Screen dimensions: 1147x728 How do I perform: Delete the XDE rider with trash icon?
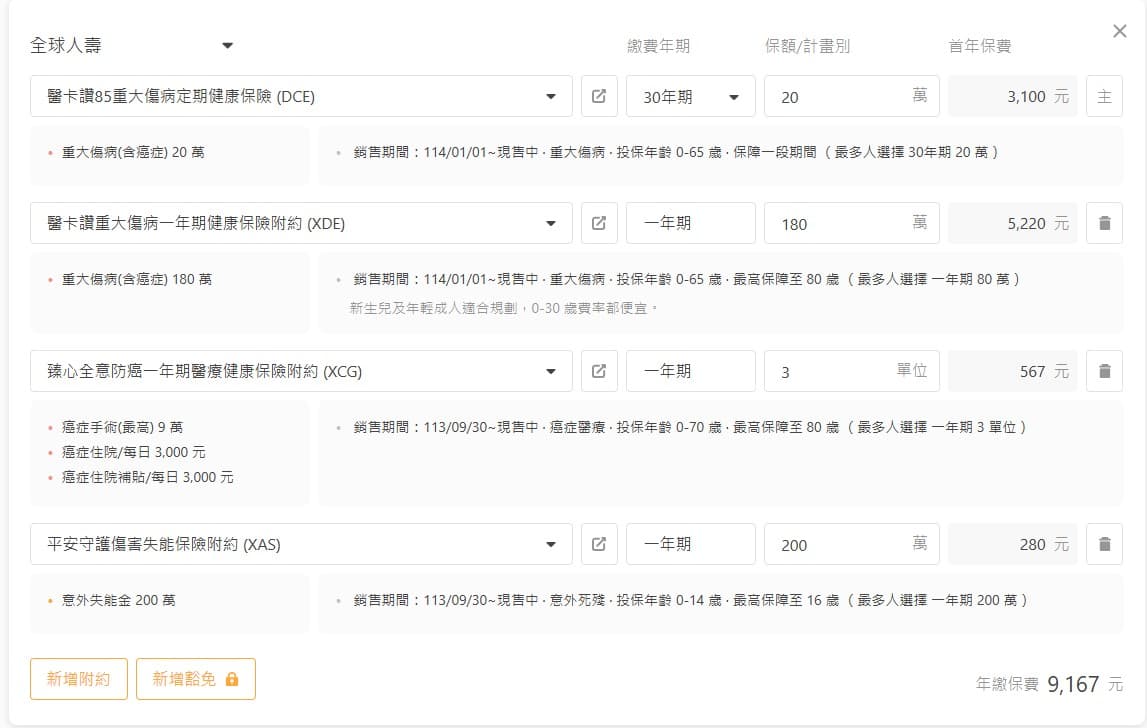click(1104, 223)
